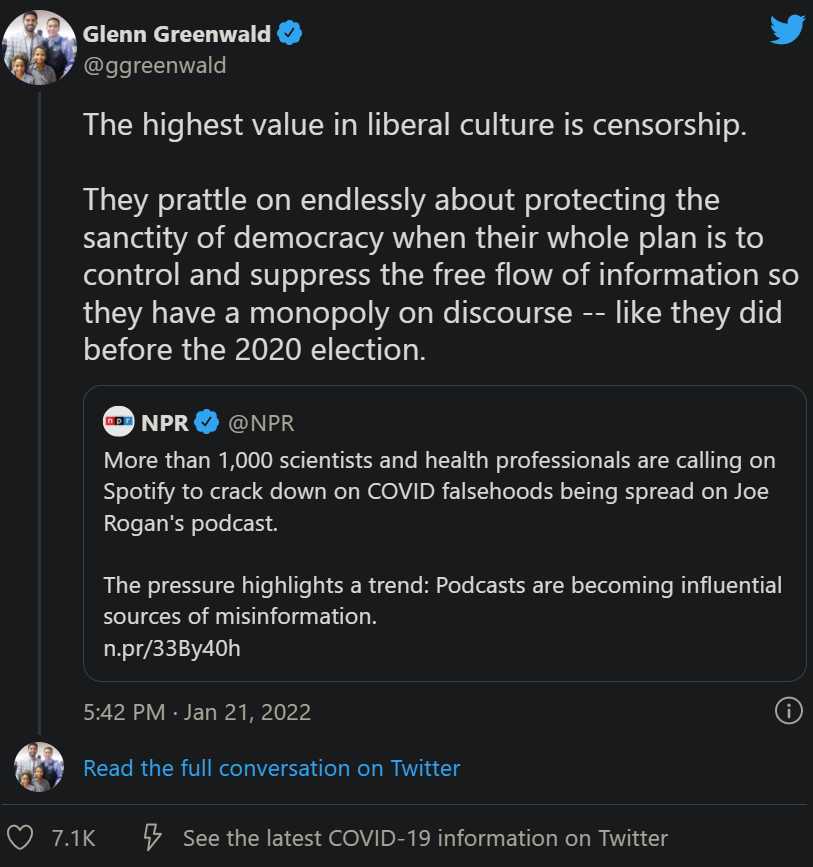Screen dimensions: 813x867
Task: Click the @NPR handle in quoted tweet
Action: coord(261,423)
